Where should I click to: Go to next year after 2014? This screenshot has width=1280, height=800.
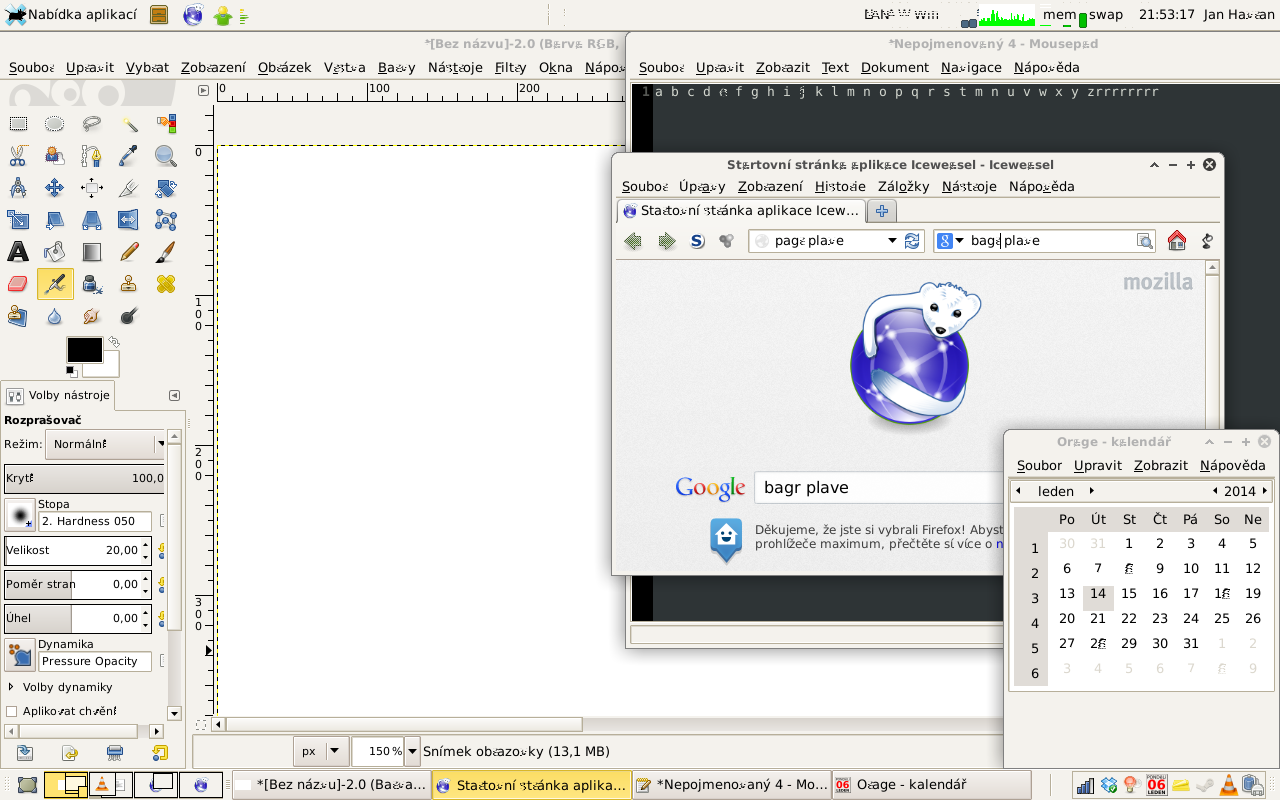click(1265, 491)
